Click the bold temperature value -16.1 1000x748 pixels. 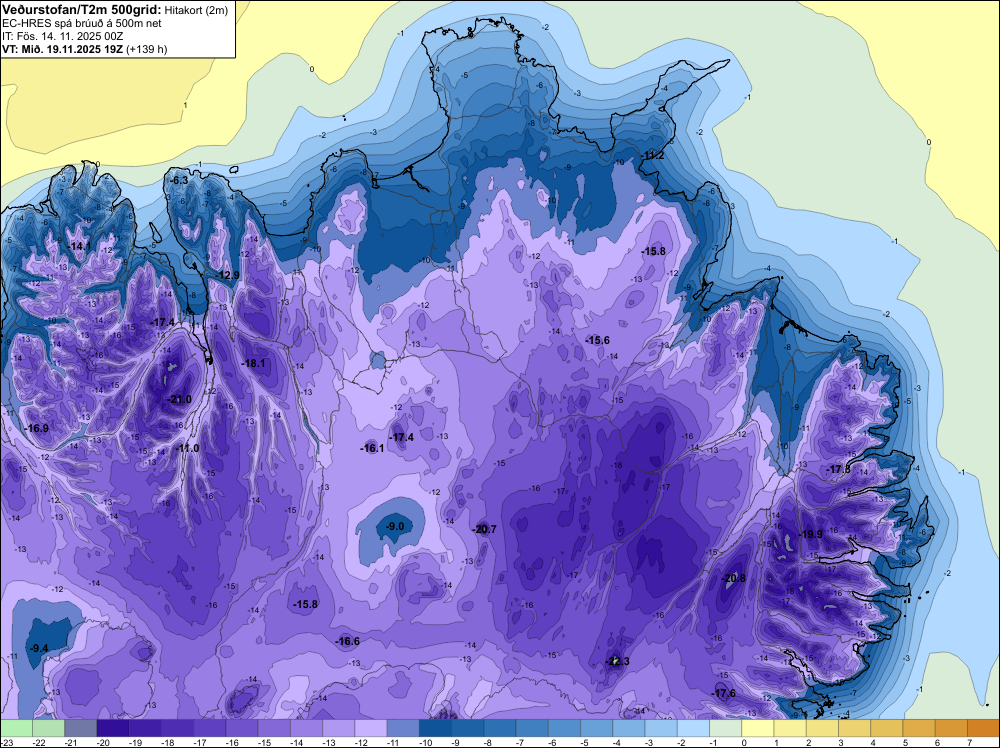(372, 448)
